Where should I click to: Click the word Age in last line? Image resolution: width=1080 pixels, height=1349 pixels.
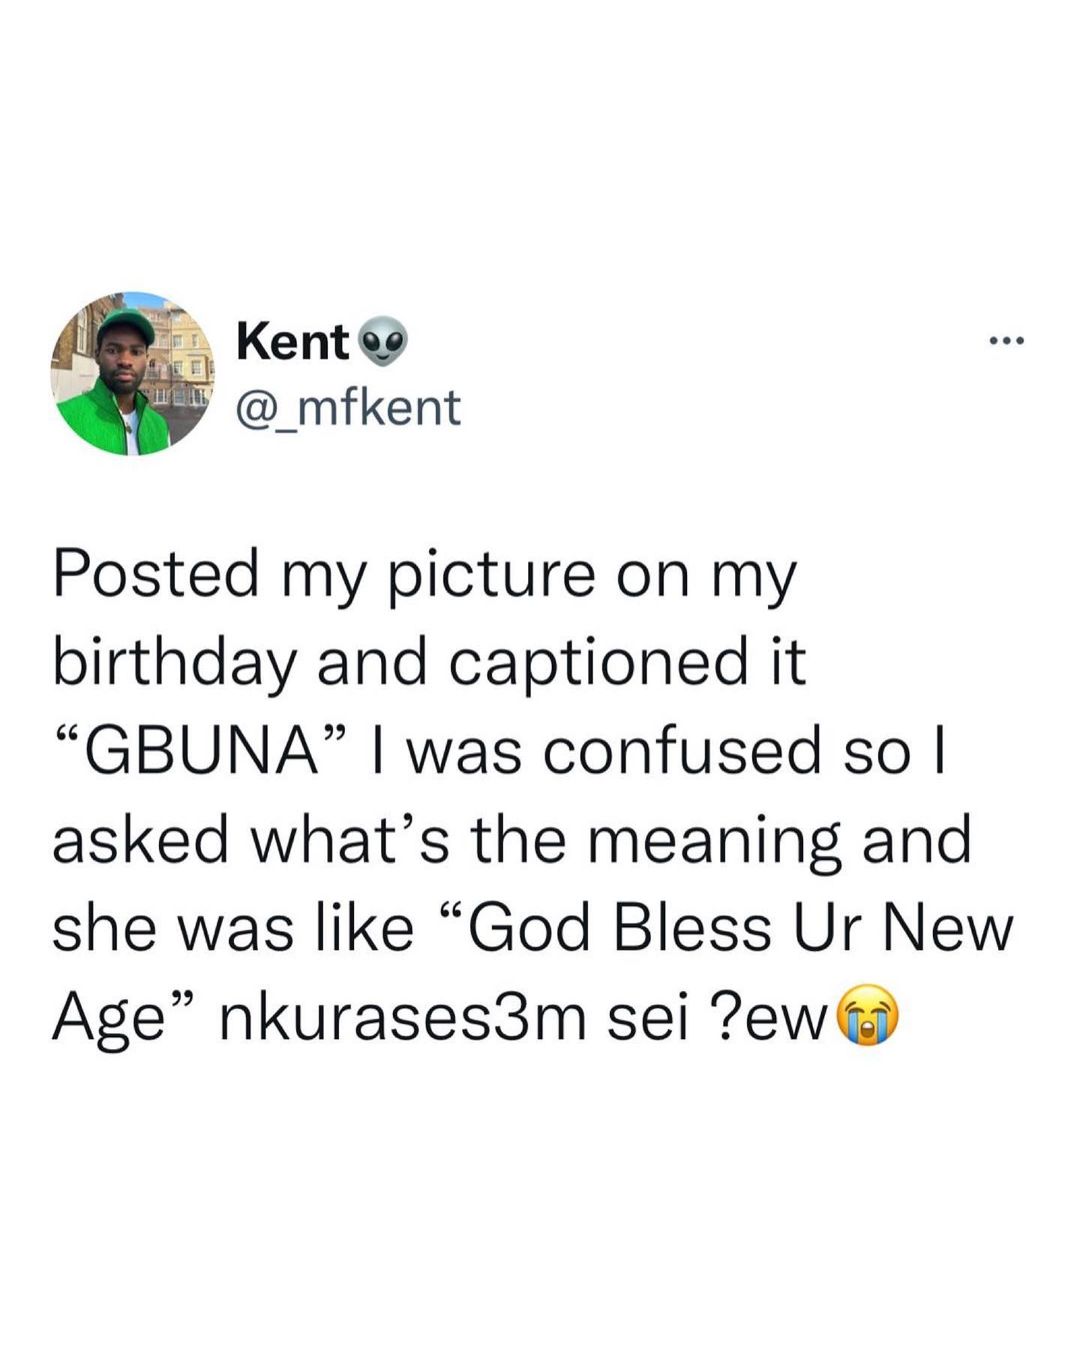108,1018
